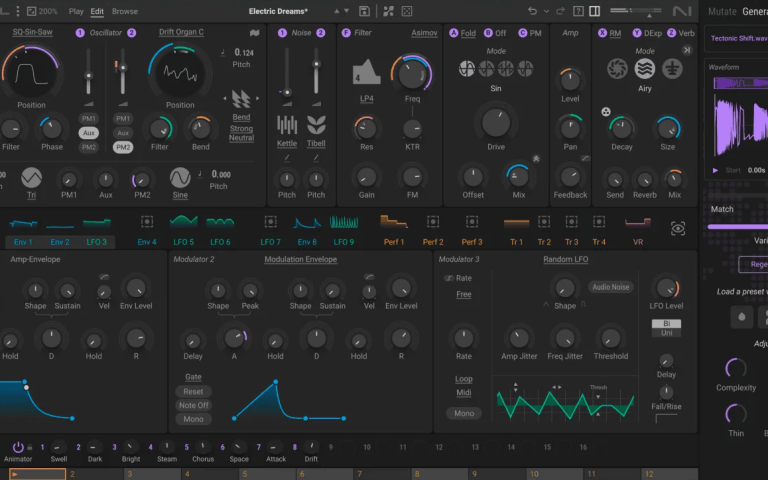Viewport: 768px width, 480px height.
Task: Toggle PM2 on oscillator 2
Action: [123, 147]
